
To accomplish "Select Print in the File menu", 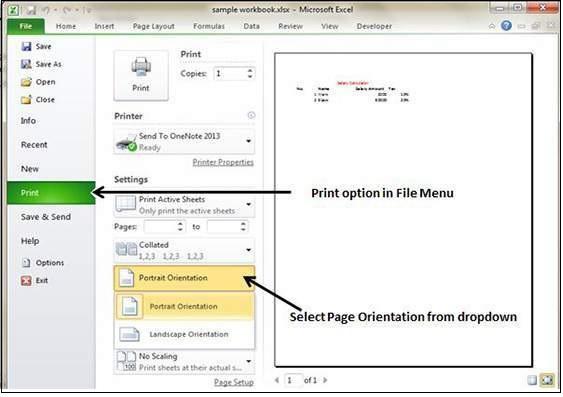I will [x=51, y=193].
